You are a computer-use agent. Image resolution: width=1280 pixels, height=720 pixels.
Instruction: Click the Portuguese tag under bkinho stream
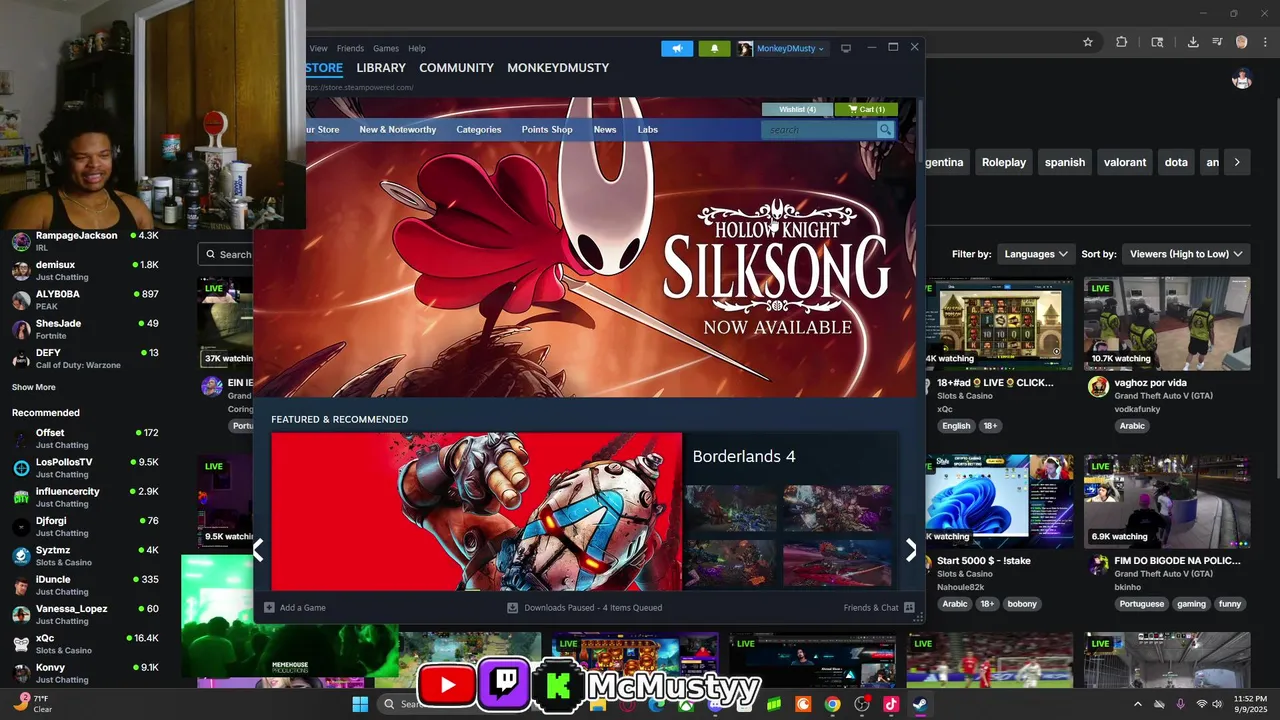pos(1142,604)
